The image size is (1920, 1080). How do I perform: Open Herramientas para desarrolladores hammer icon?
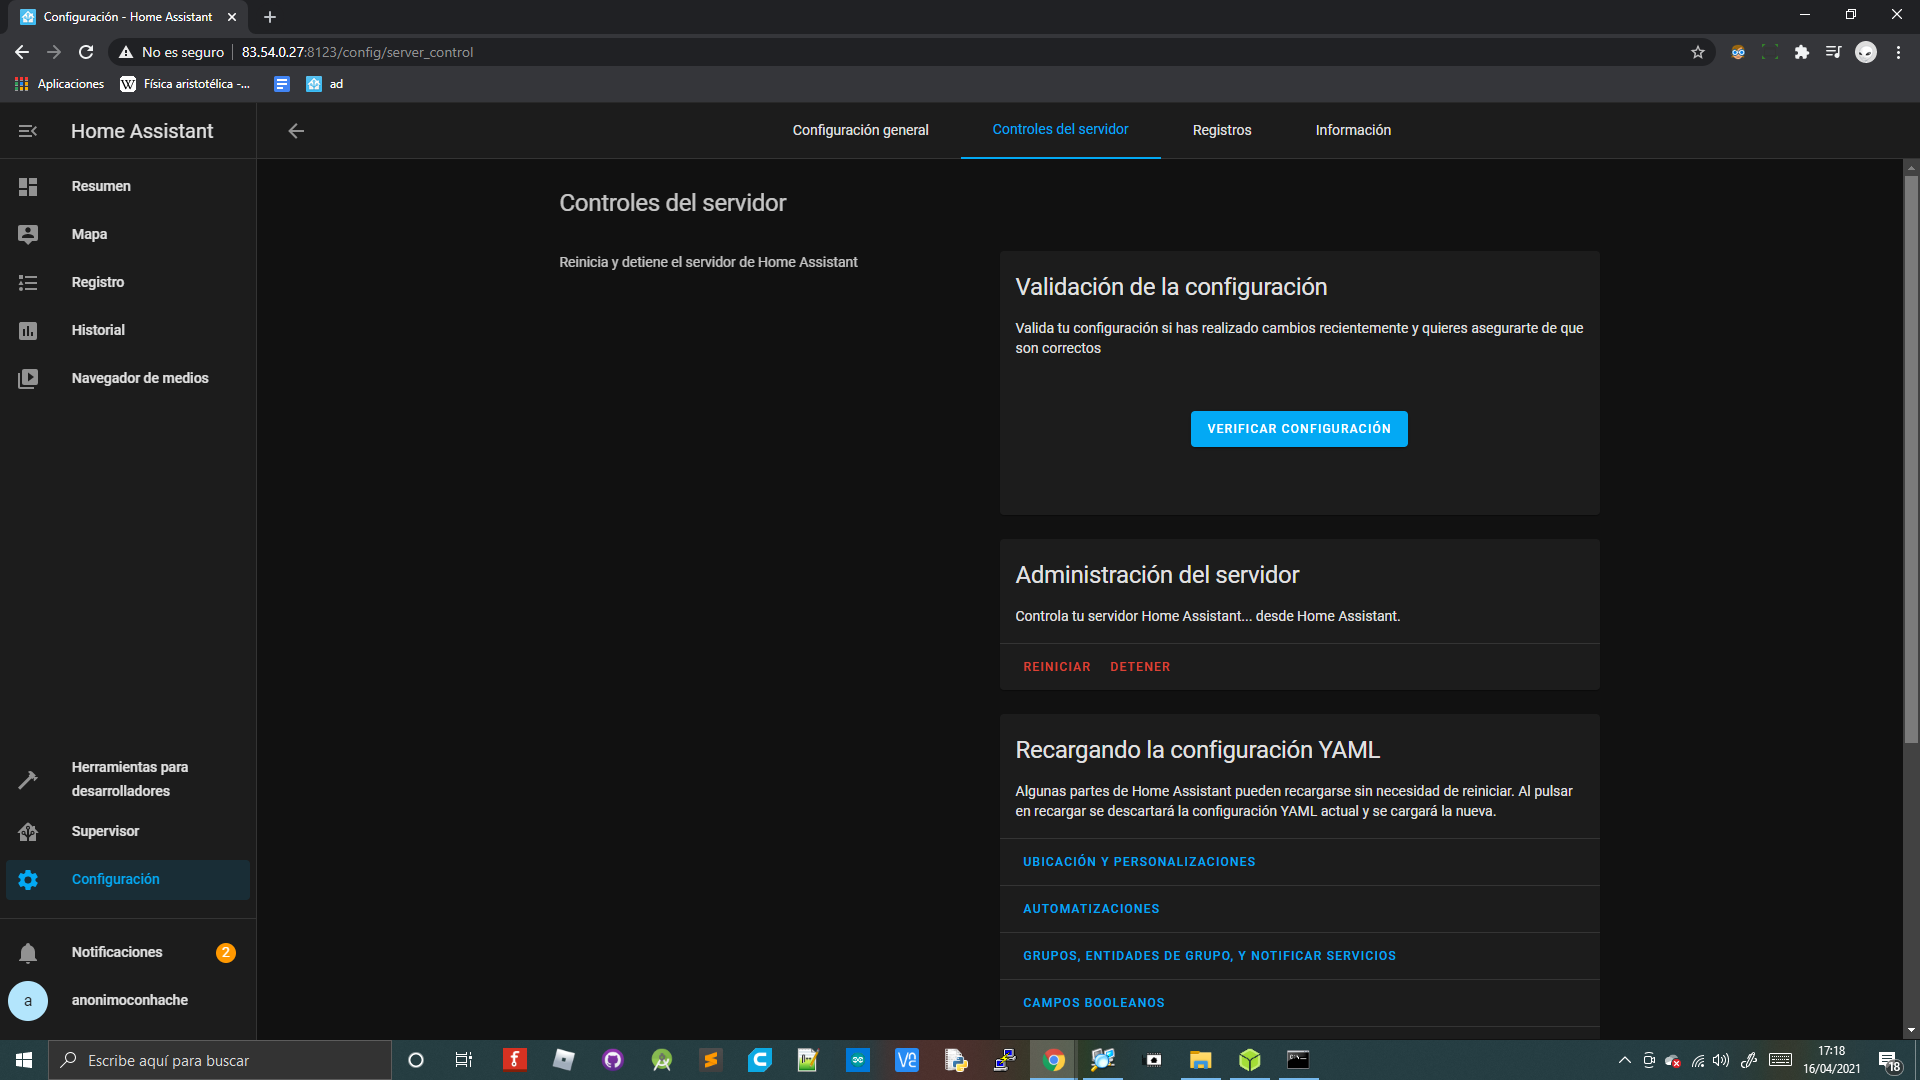tap(28, 779)
